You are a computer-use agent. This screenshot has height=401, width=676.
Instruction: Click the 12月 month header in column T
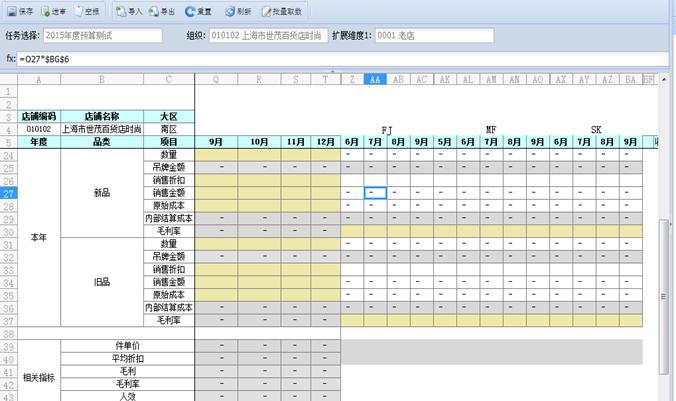pyautogui.click(x=325, y=142)
